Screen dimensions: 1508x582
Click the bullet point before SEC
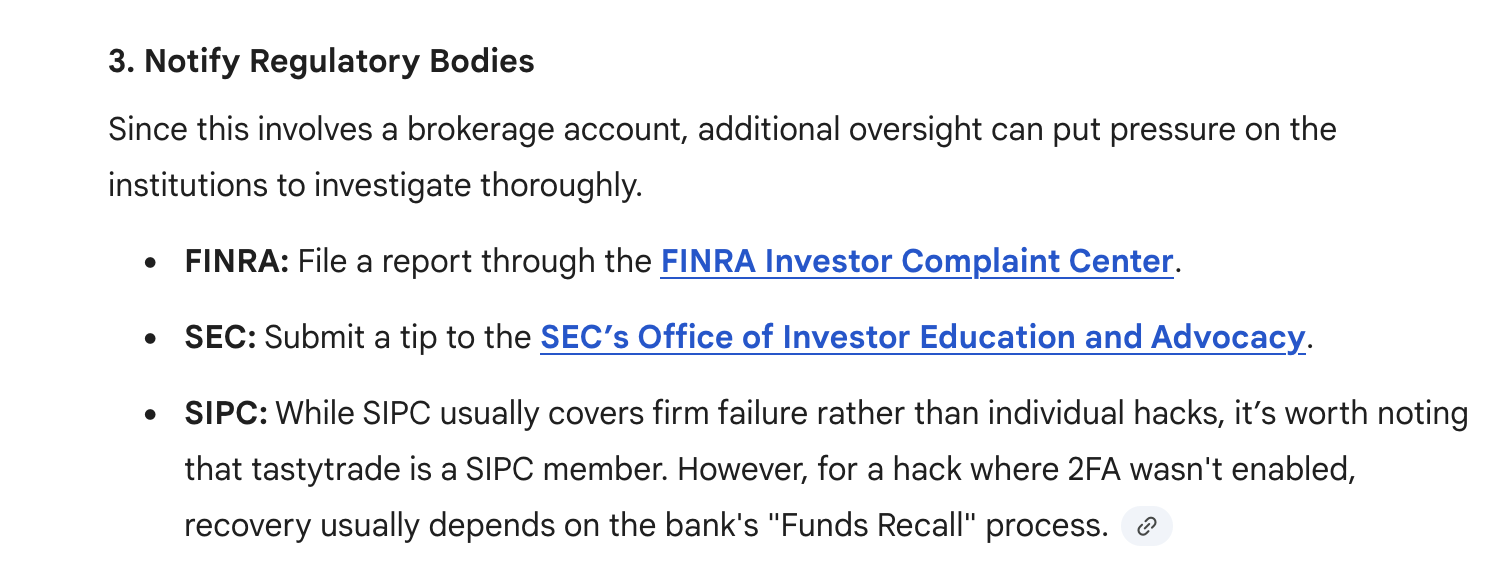151,340
